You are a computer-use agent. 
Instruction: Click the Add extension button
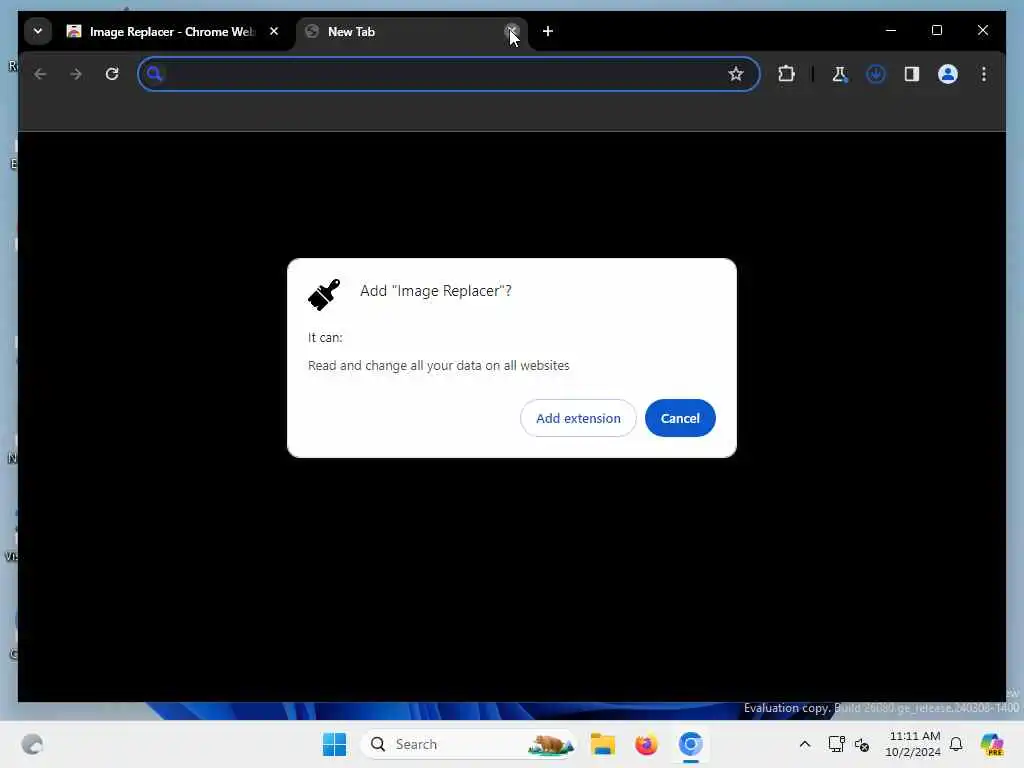click(x=578, y=418)
